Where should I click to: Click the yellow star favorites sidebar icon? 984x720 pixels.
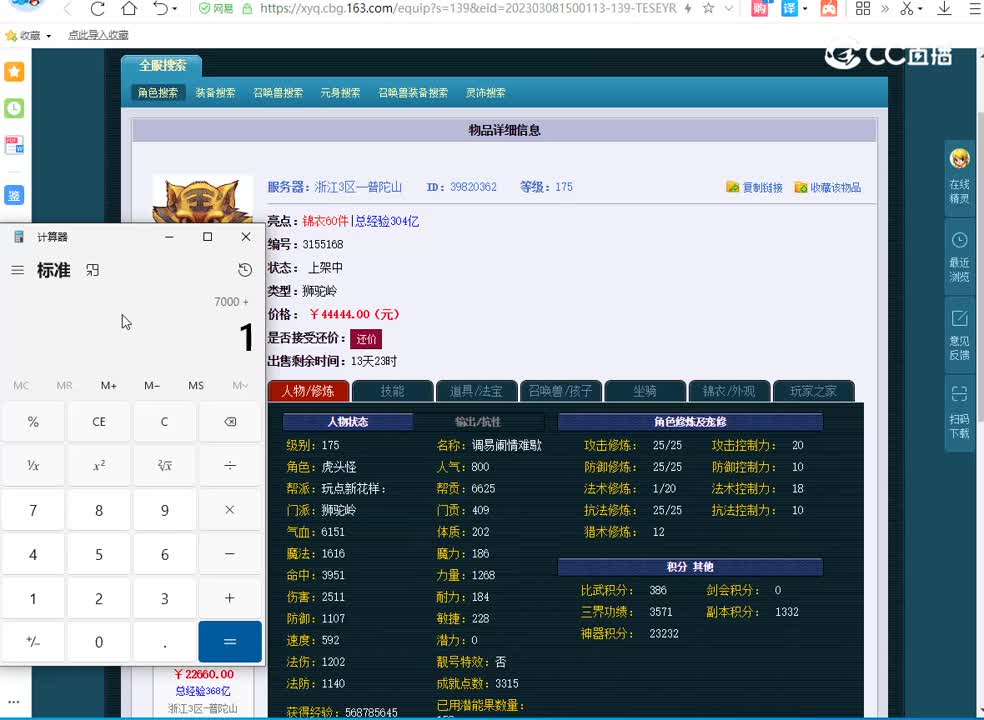[x=14, y=72]
